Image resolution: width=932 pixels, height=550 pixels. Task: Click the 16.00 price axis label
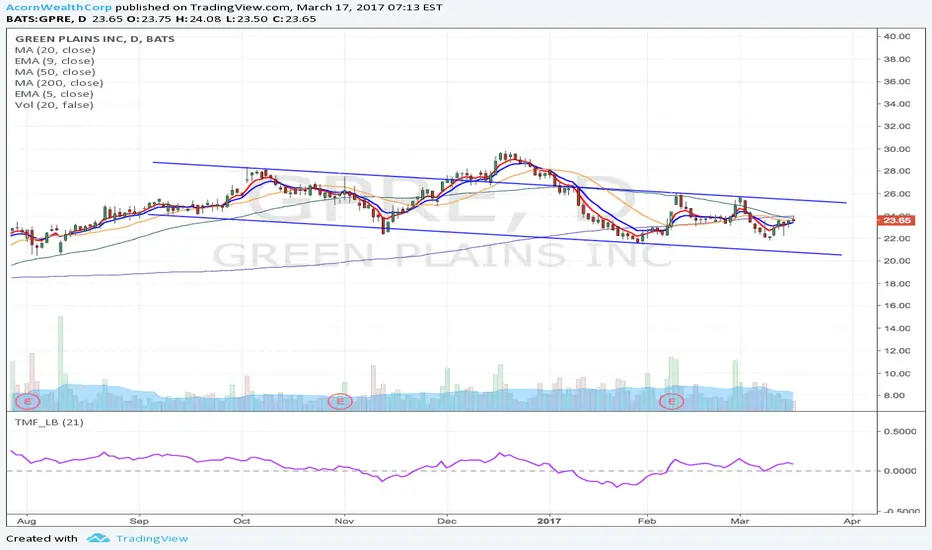coord(896,306)
